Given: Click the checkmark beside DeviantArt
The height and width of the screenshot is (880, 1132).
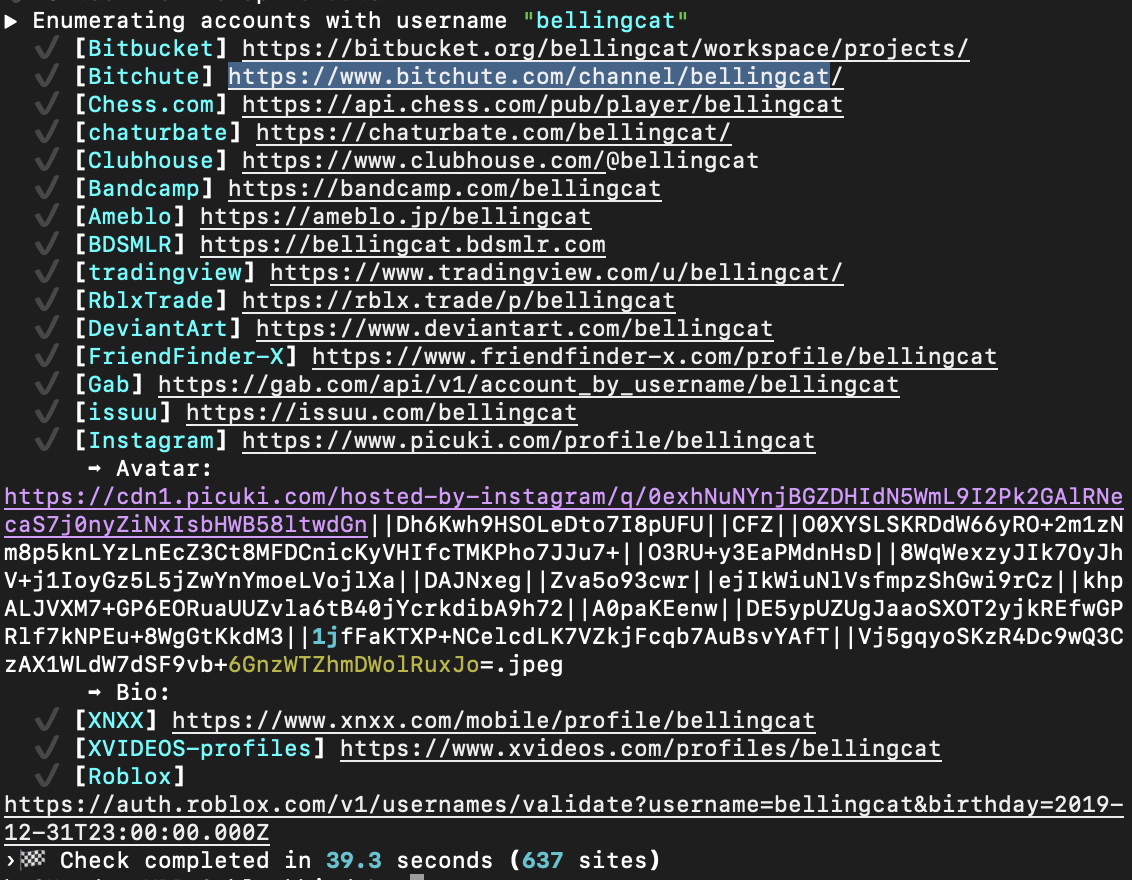Looking at the screenshot, I should 47,328.
